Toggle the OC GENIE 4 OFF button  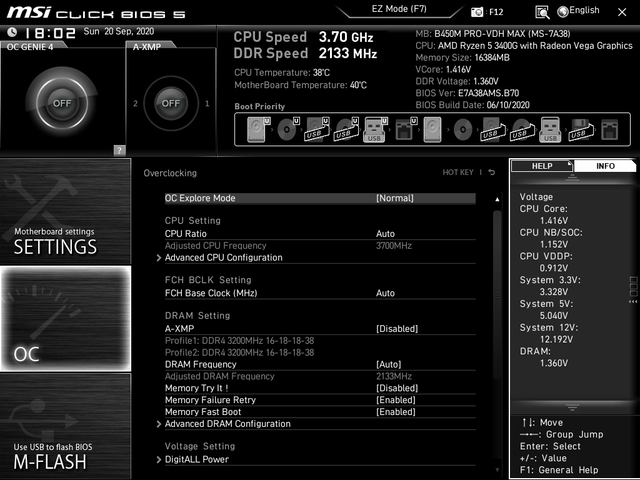point(62,103)
